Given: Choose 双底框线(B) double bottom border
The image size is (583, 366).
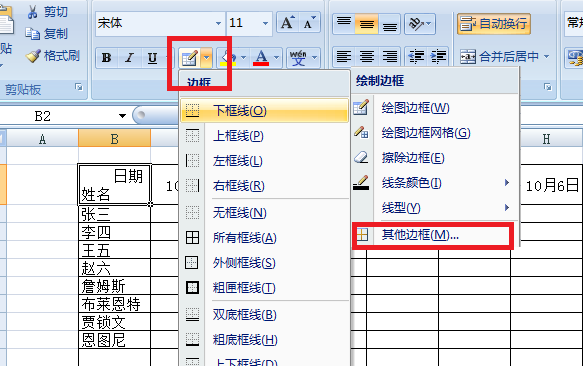Looking at the screenshot, I should point(264,315).
